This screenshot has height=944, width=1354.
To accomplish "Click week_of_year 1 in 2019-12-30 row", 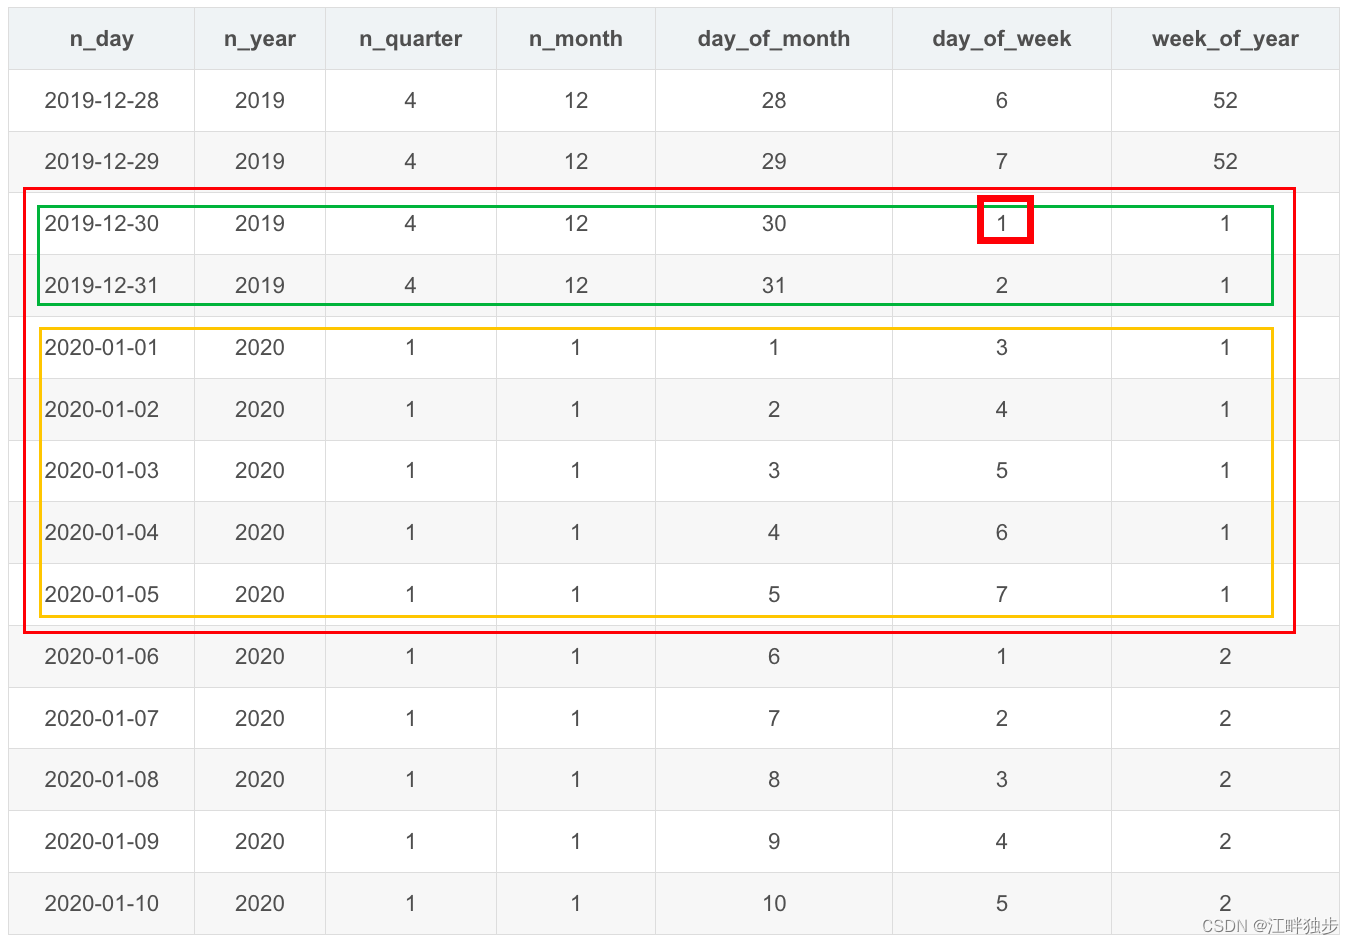I will pyautogui.click(x=1225, y=223).
